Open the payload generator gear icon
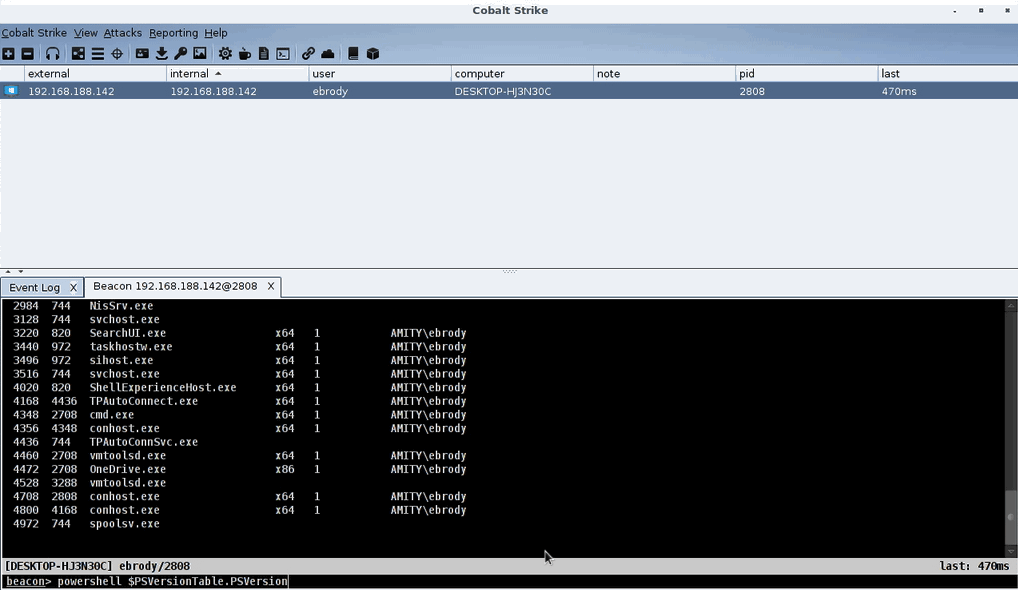The image size is (1018, 590). coord(226,53)
